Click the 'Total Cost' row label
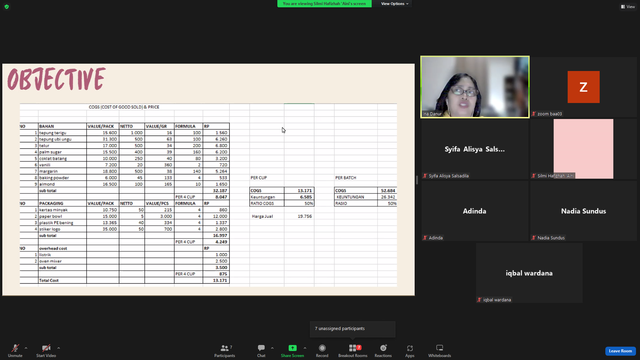Image resolution: width=640 pixels, height=360 pixels. [x=49, y=280]
